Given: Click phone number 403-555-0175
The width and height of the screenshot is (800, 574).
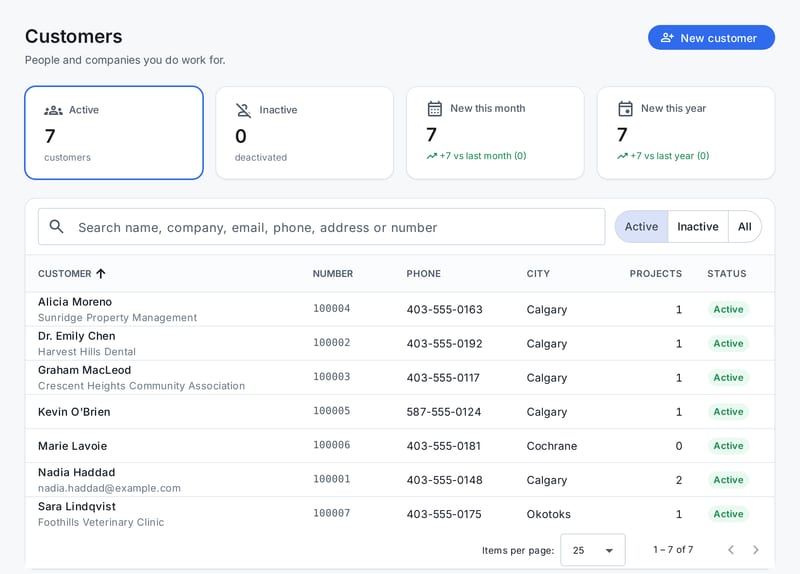Looking at the screenshot, I should pos(444,514).
